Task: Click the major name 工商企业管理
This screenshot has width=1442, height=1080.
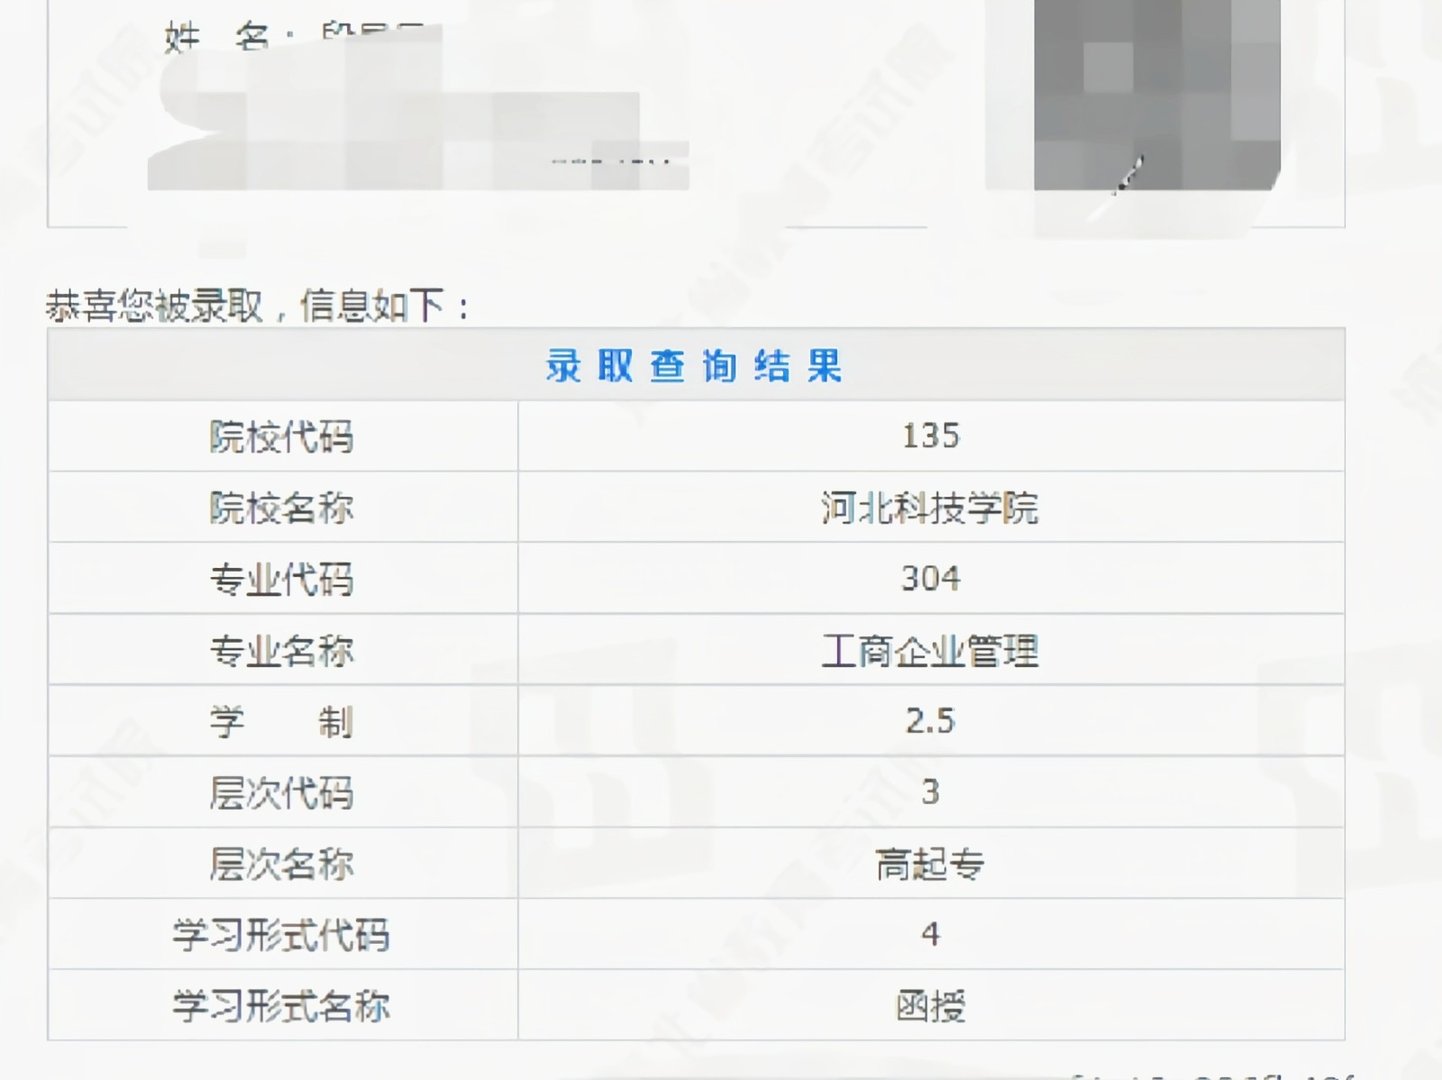Action: tap(931, 649)
